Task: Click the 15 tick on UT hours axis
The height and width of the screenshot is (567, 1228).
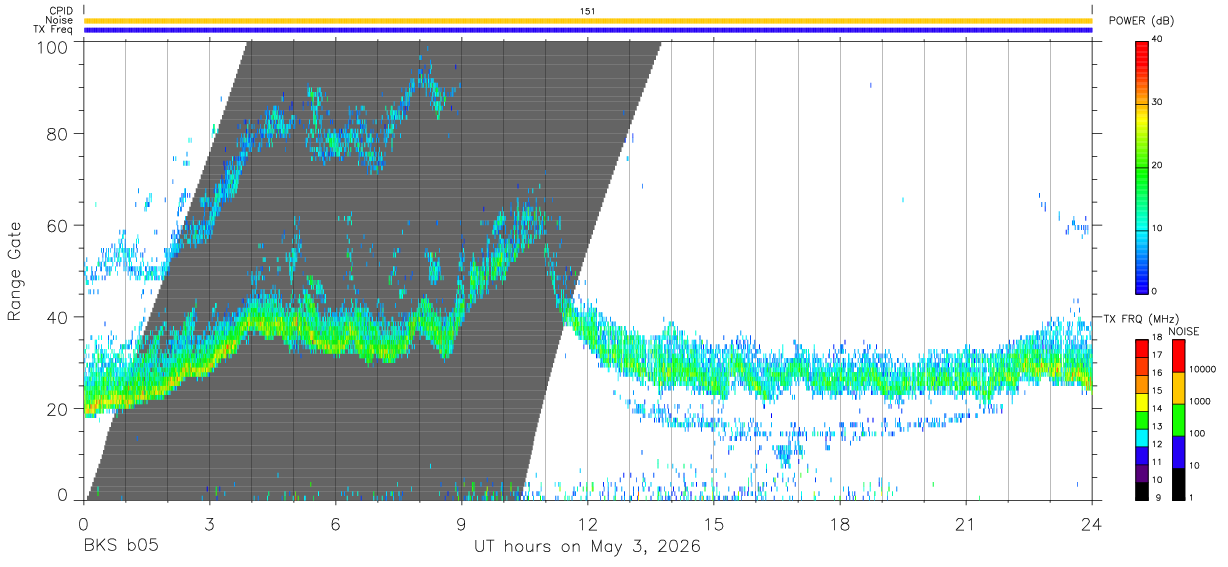Action: pos(714,525)
